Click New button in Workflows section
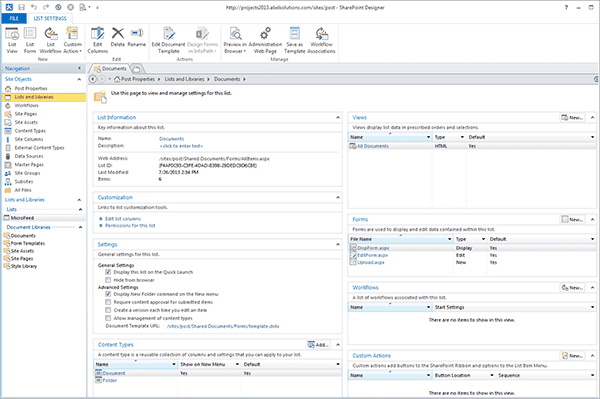 [572, 288]
